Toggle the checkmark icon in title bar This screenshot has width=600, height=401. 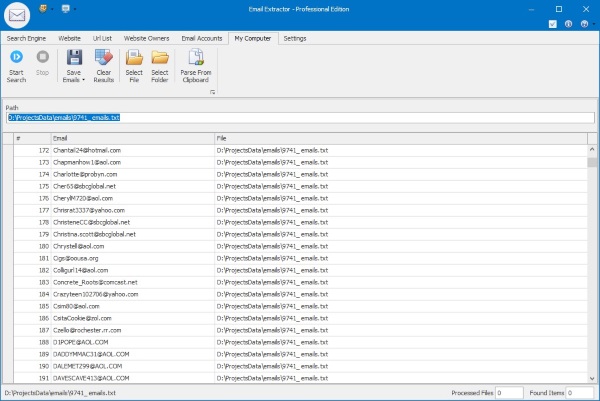click(x=555, y=22)
